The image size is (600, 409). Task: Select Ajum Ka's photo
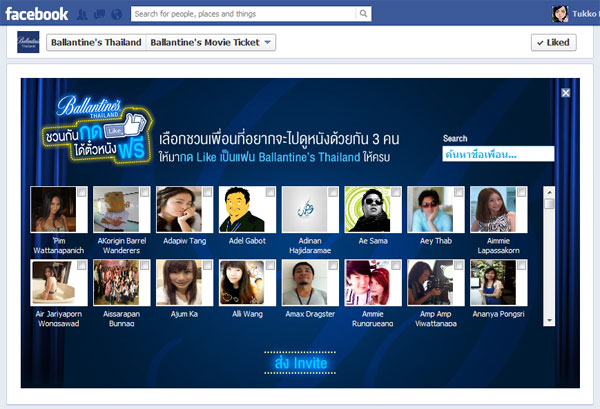179,283
